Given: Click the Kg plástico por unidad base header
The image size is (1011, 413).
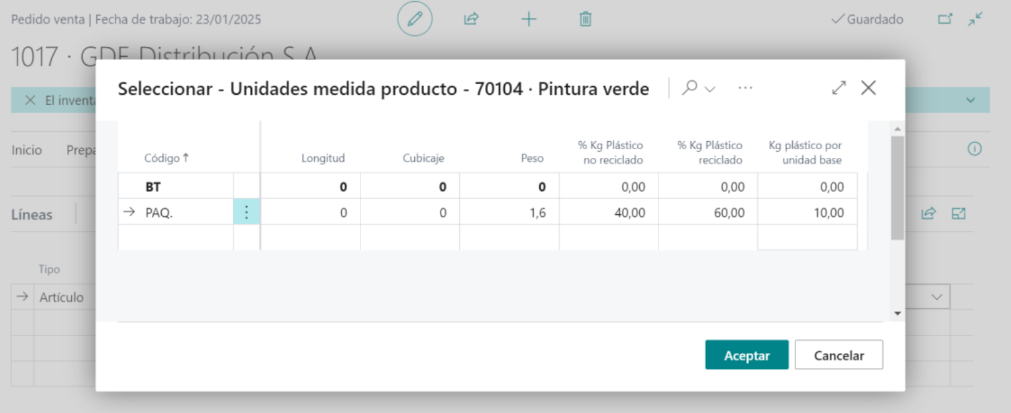Looking at the screenshot, I should (805, 153).
